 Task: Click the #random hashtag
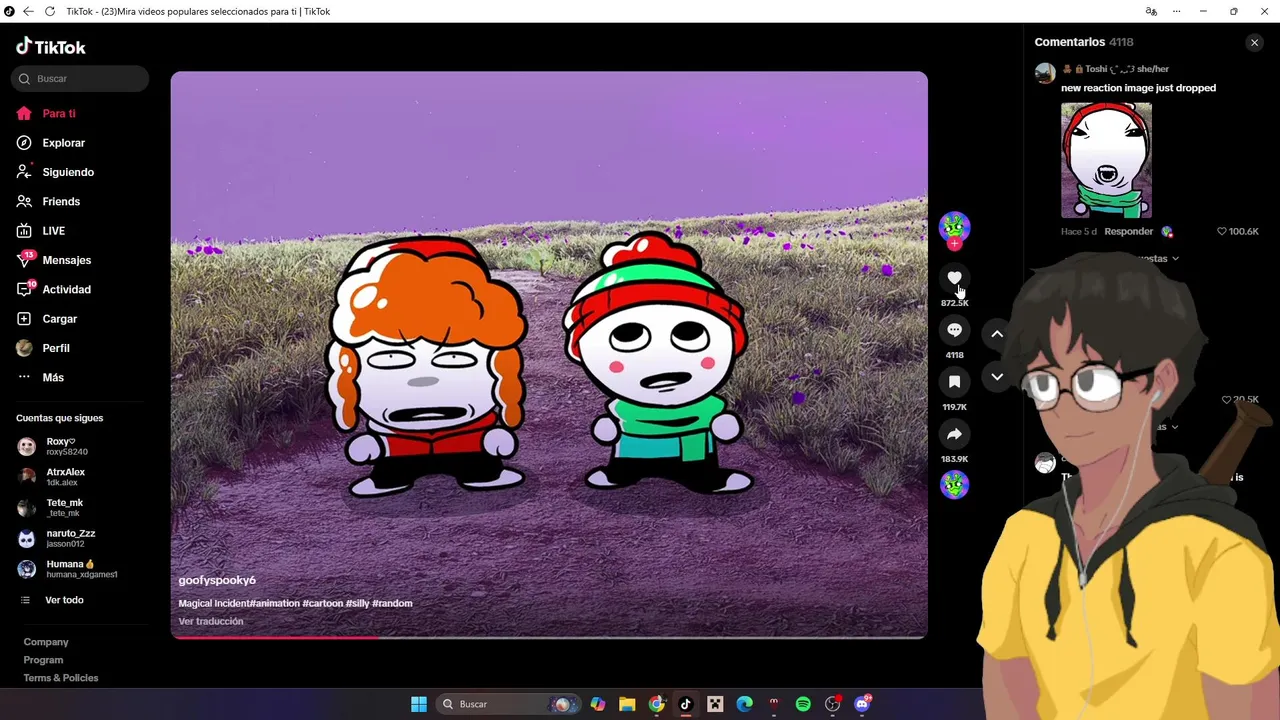pos(392,603)
